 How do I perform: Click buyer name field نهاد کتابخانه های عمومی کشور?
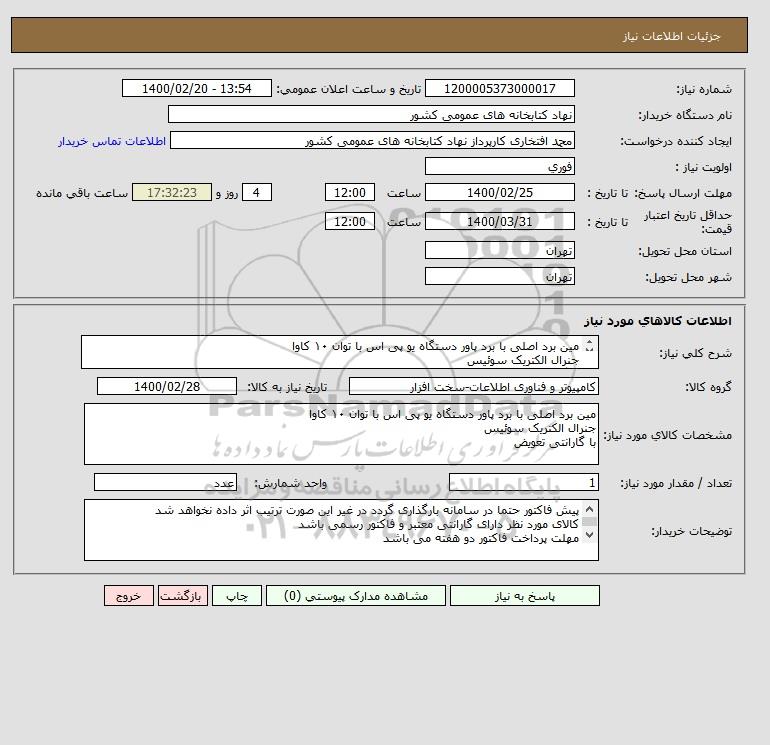click(x=371, y=114)
